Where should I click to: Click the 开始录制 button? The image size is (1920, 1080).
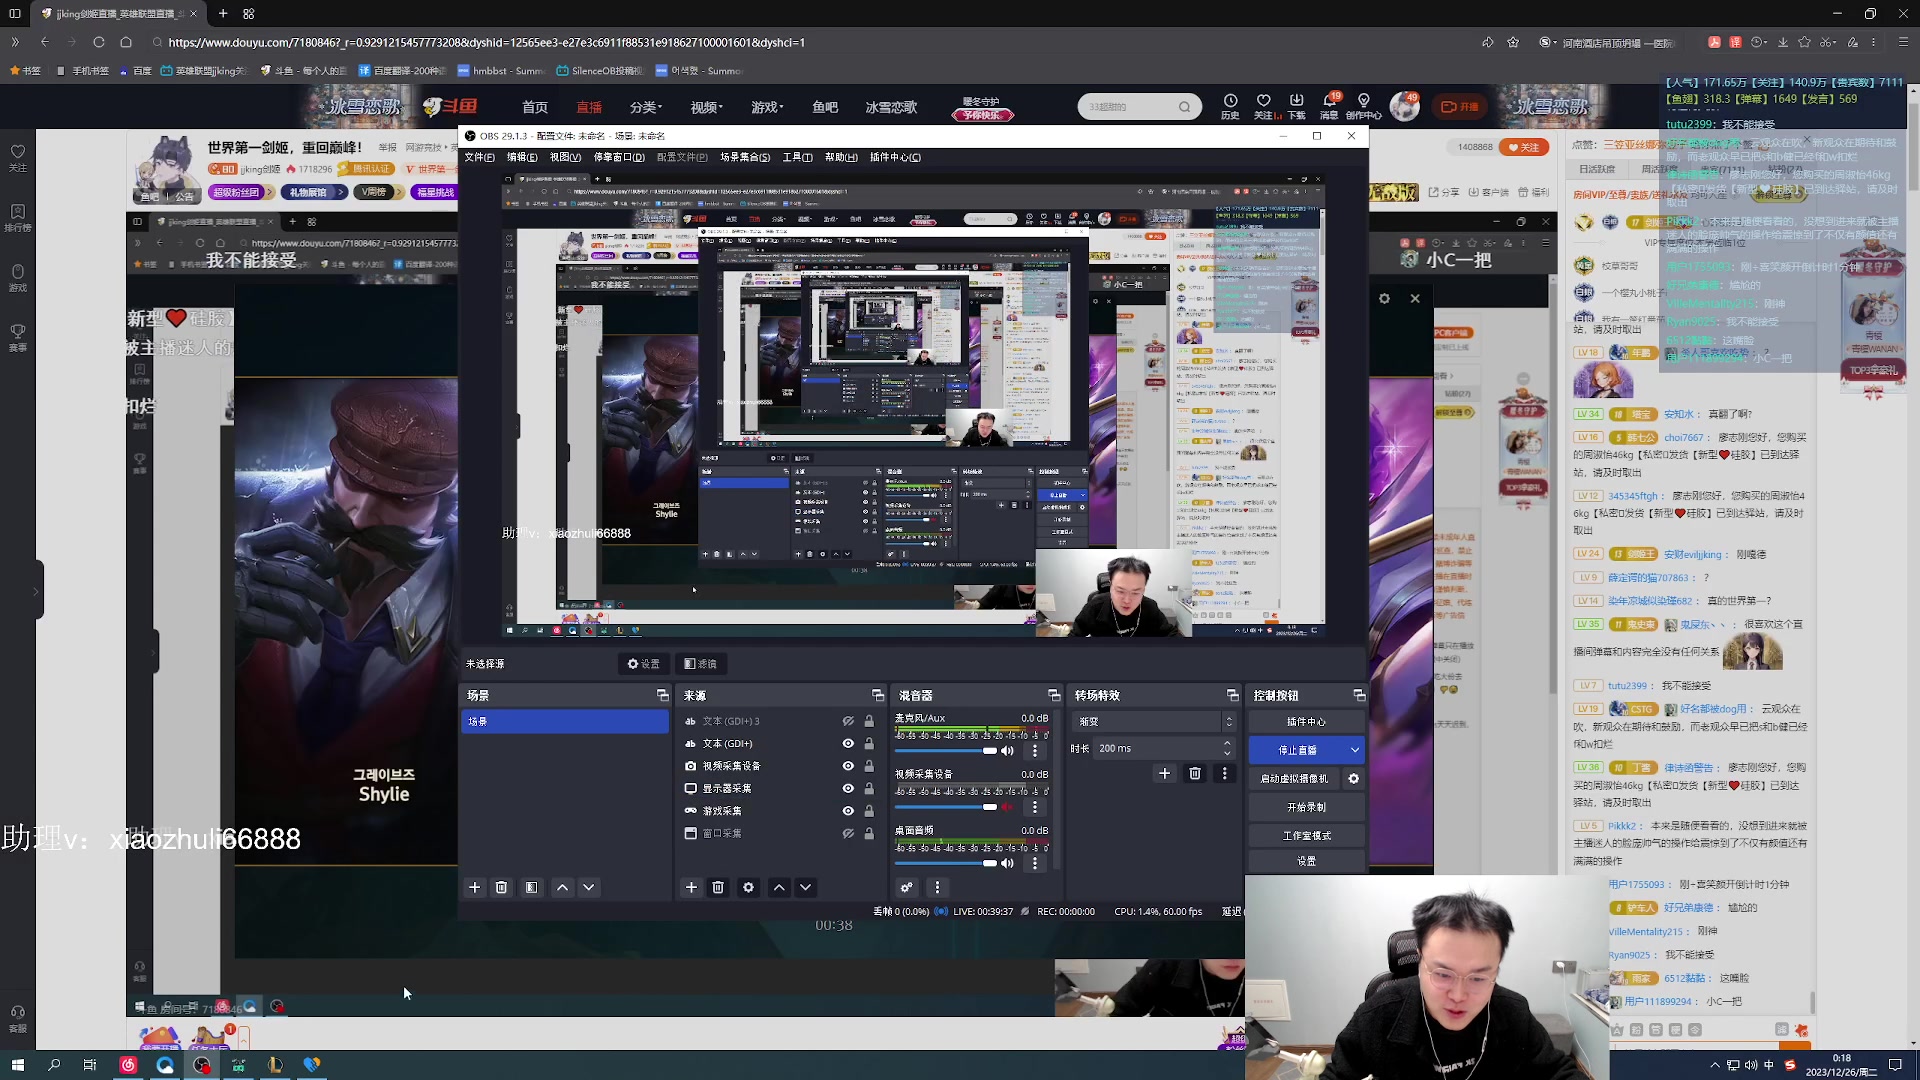(x=1306, y=807)
